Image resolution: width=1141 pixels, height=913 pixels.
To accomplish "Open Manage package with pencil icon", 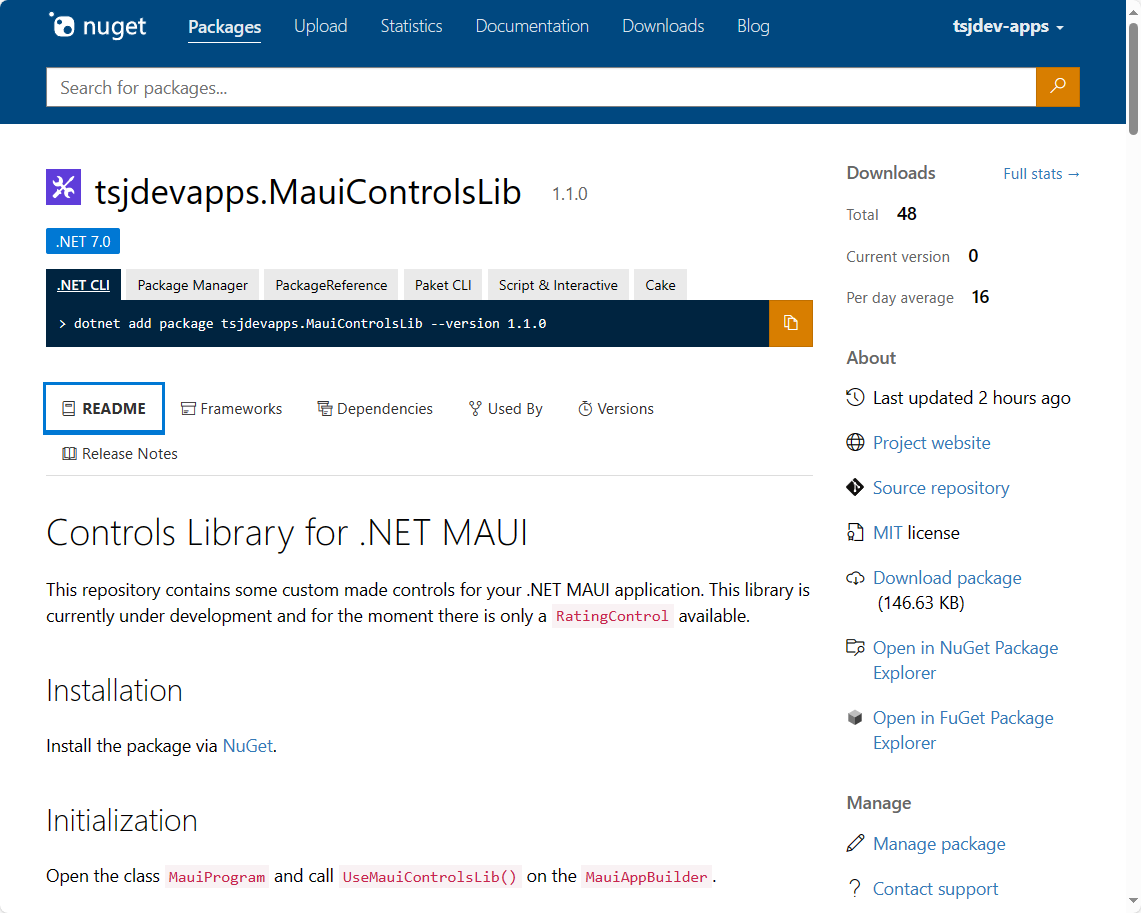I will coord(938,844).
